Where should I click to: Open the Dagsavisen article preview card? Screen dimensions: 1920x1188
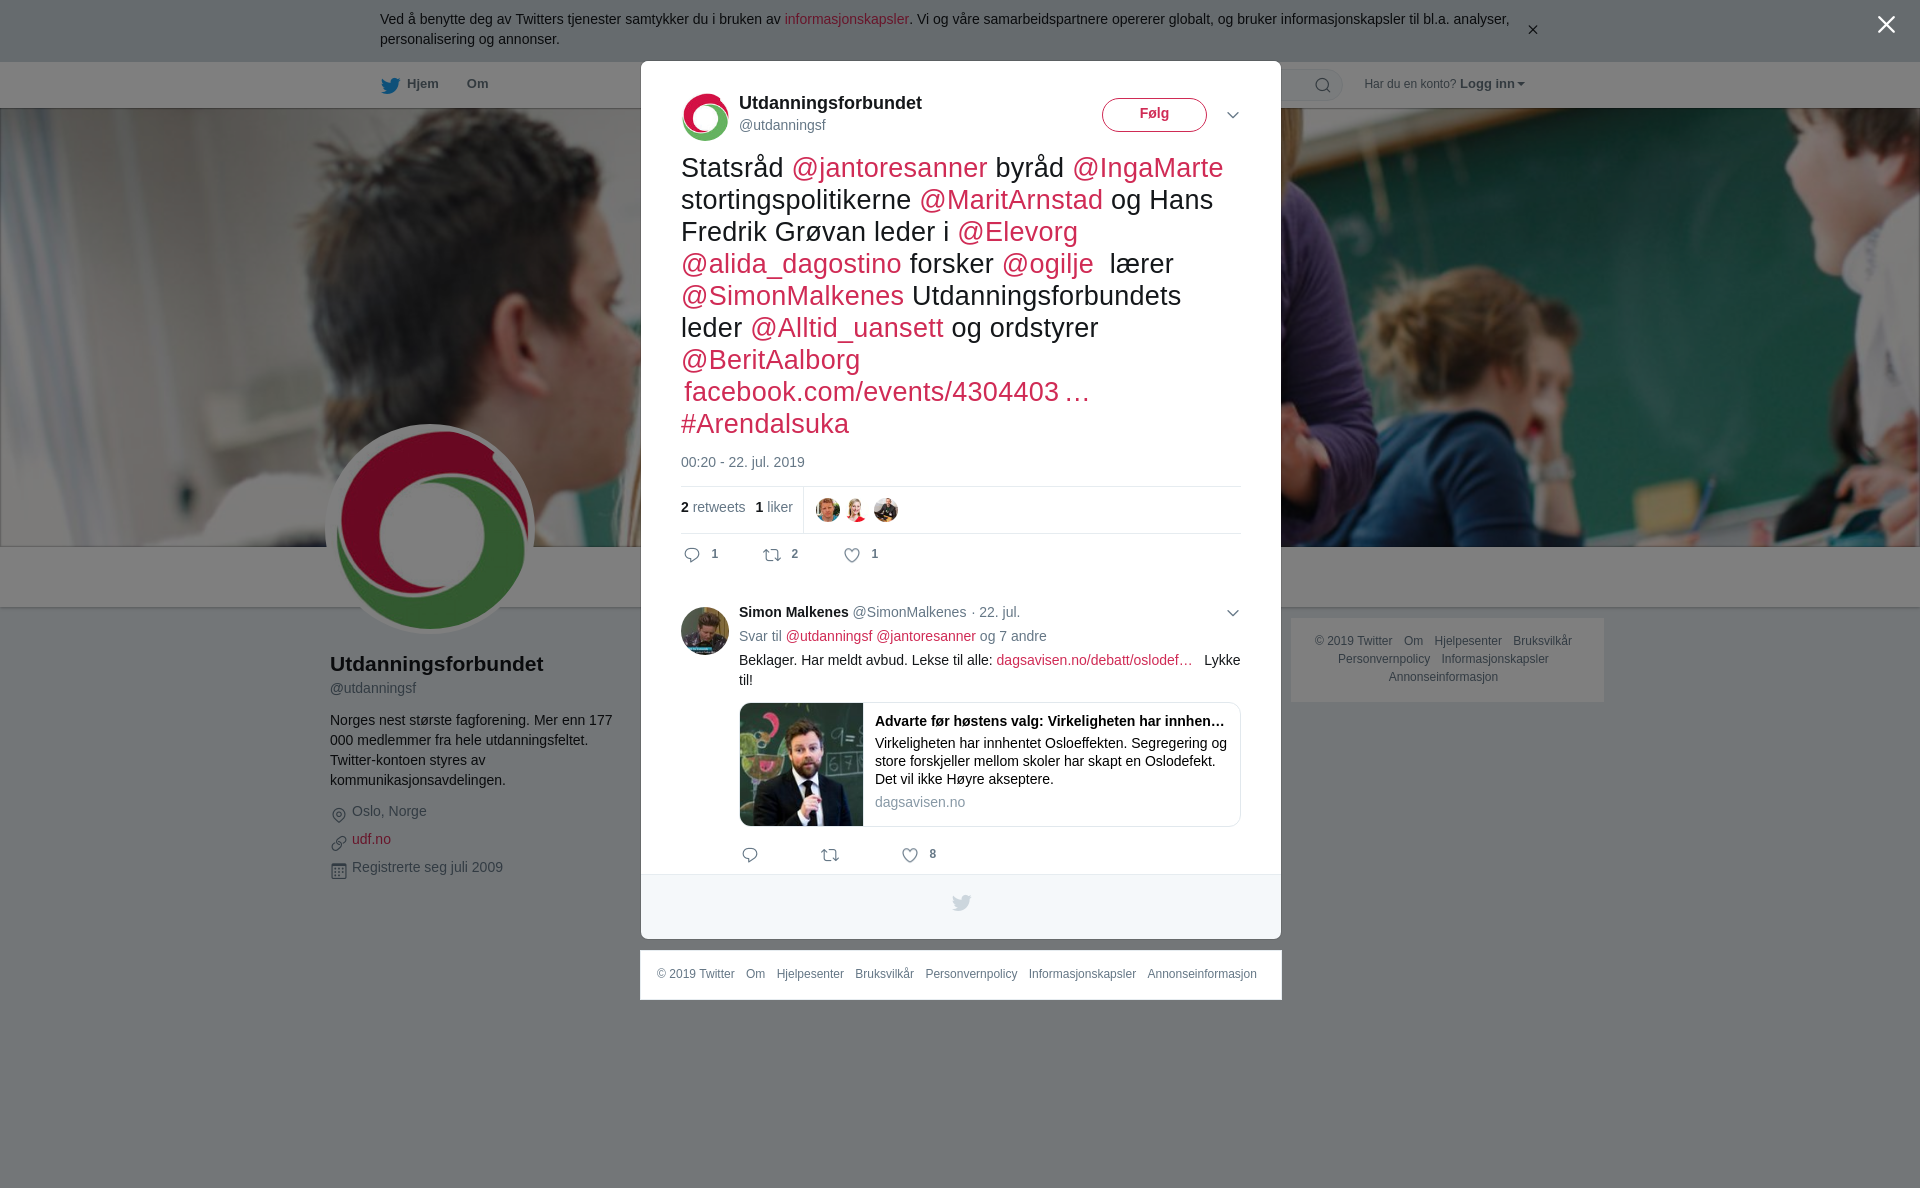990,765
